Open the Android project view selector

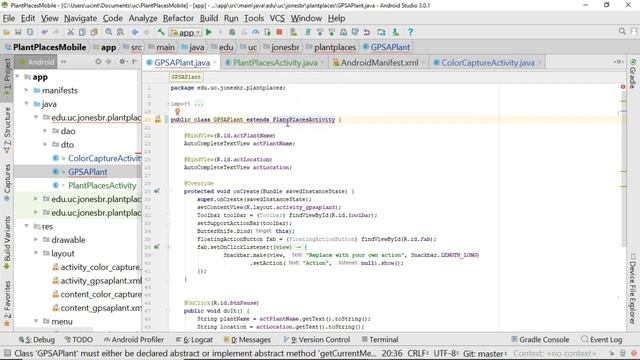tap(36, 62)
